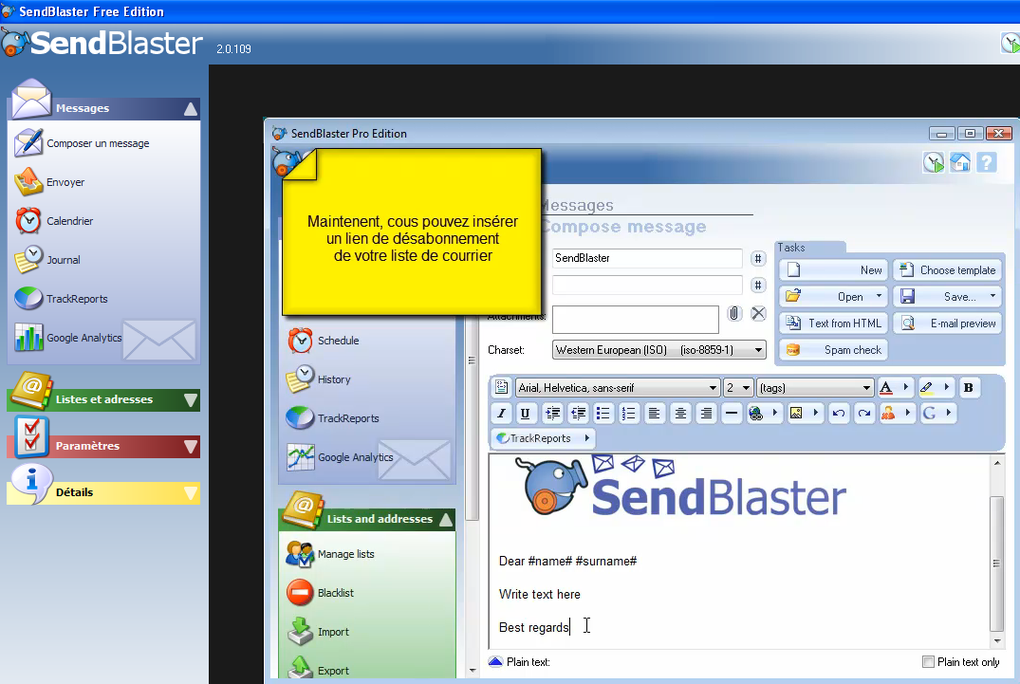Click the # button beside the empty subject field
Viewport: 1020px width, 684px height.
758,285
